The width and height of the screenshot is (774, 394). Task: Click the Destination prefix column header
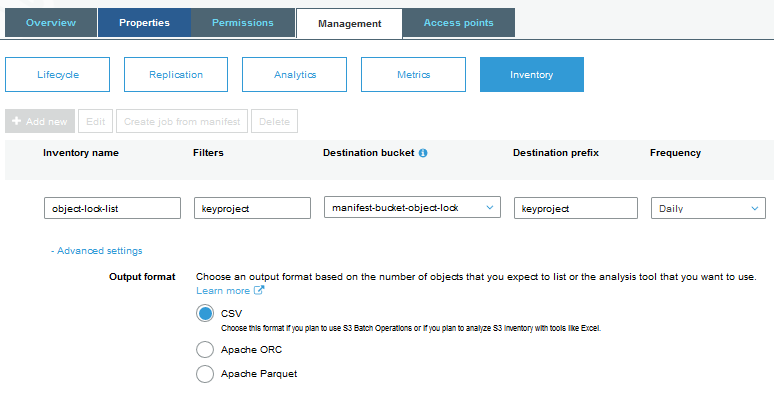[556, 153]
